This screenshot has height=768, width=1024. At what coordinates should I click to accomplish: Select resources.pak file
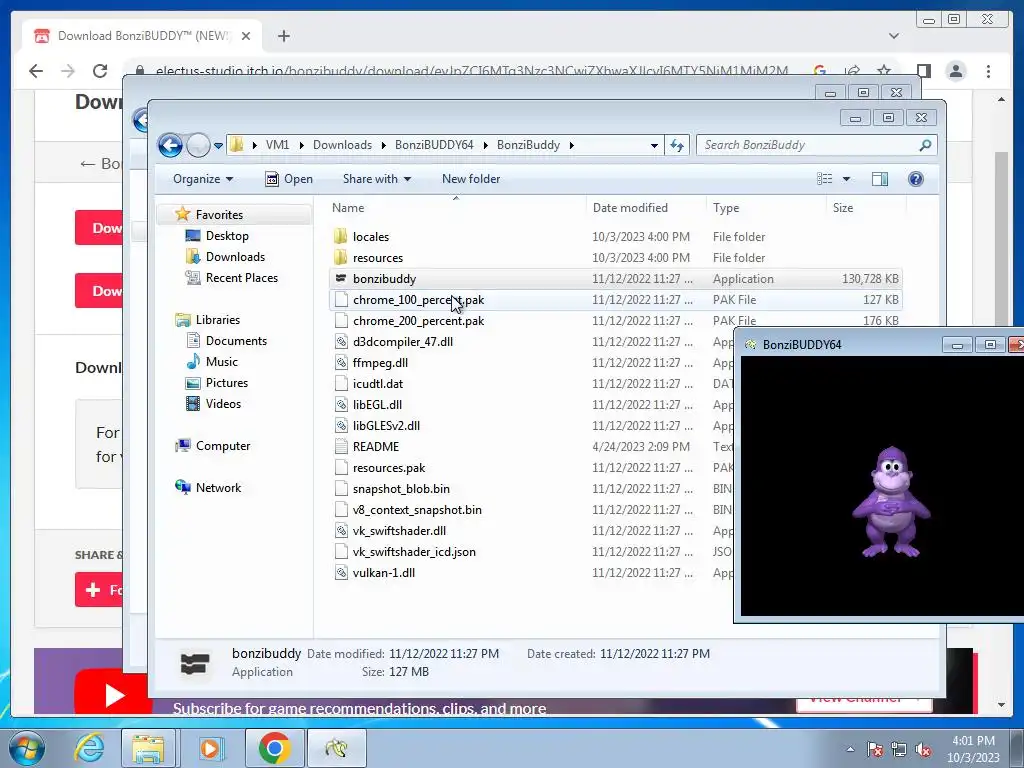(x=389, y=468)
